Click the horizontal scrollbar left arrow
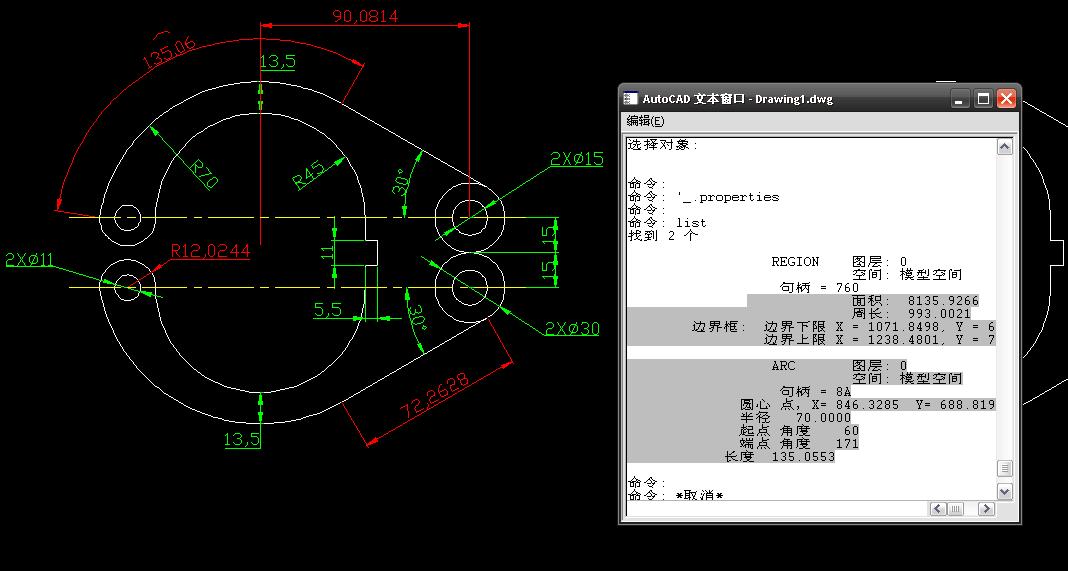This screenshot has width=1068, height=571. pos(937,508)
